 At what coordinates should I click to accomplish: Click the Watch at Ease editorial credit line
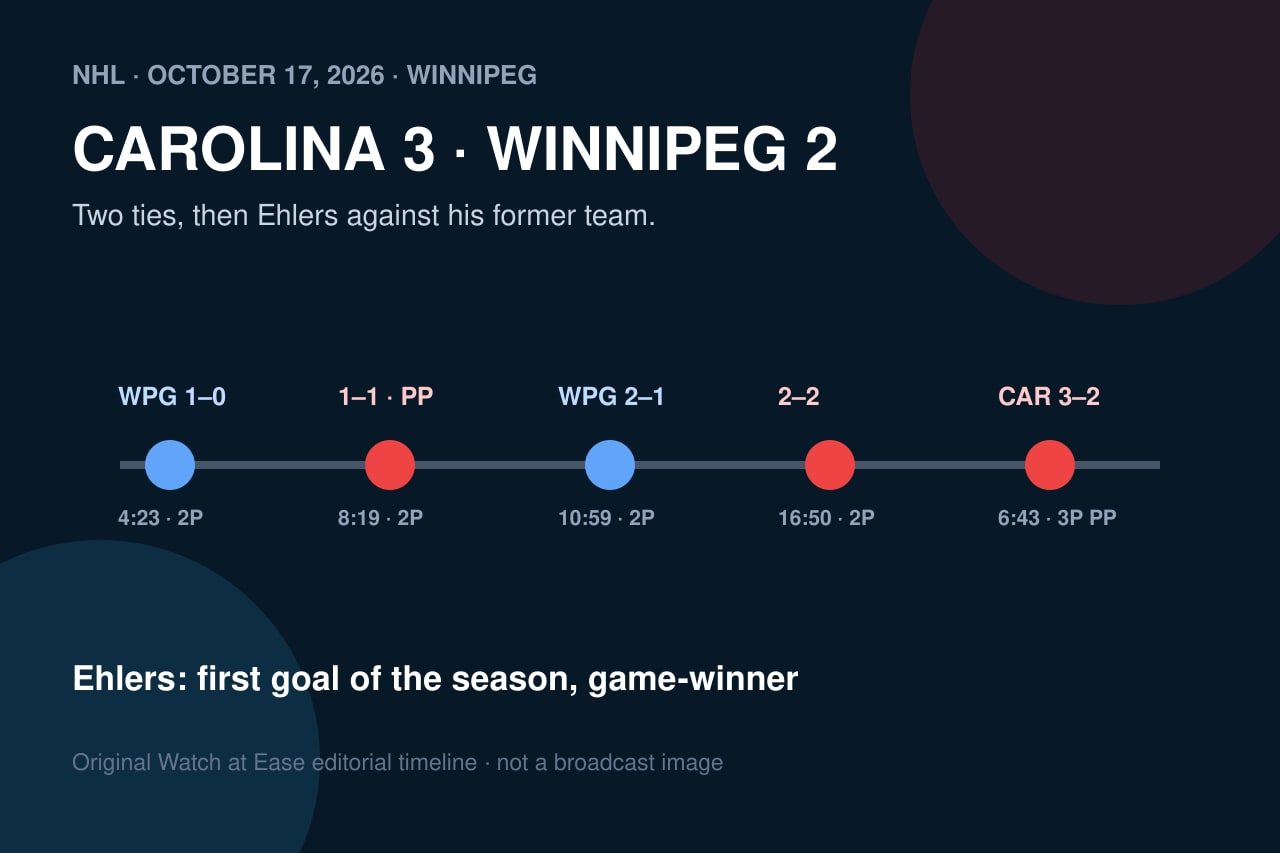397,763
